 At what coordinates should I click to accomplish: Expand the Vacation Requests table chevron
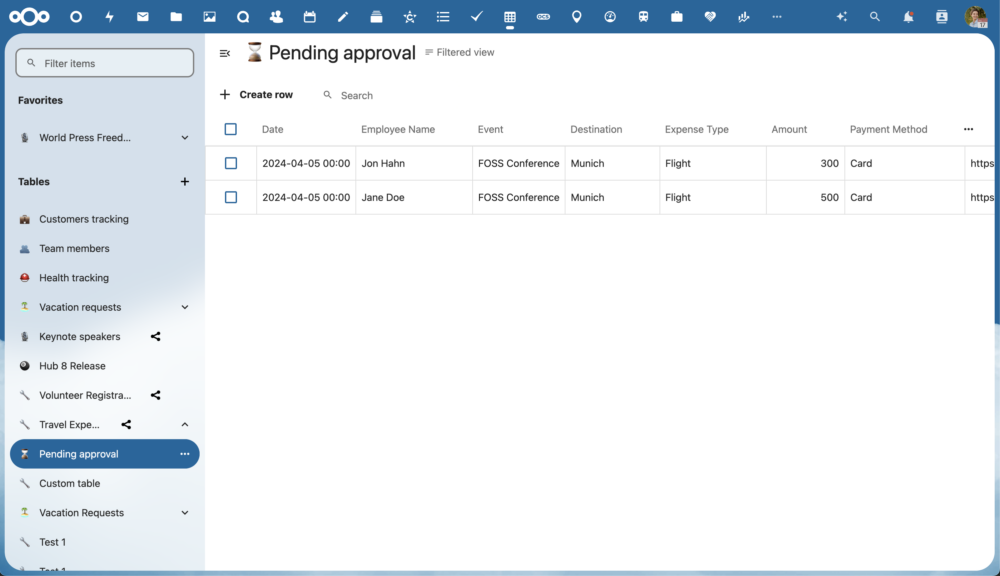[x=183, y=512]
